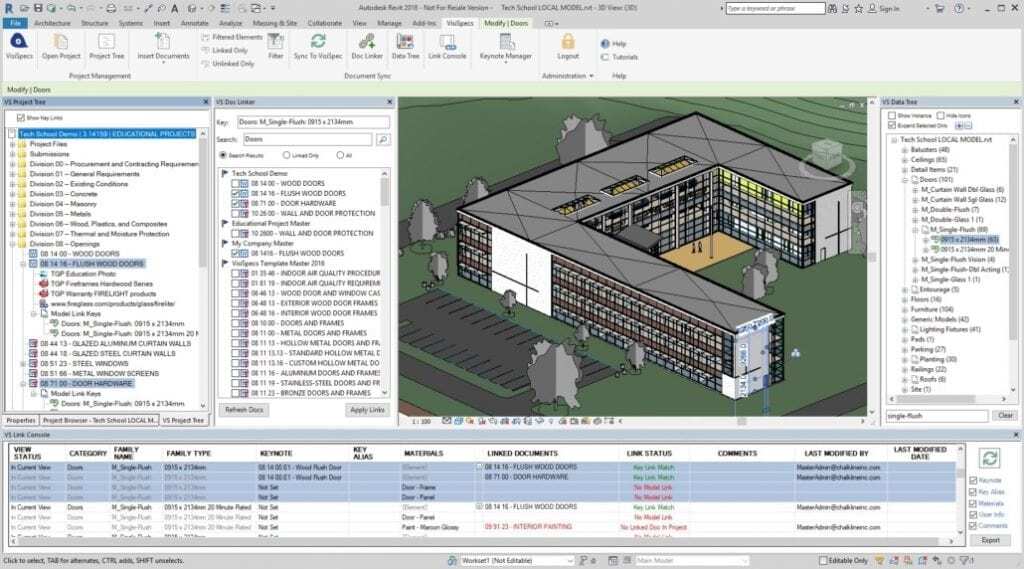Click the Logout padlock icon

pos(568,42)
